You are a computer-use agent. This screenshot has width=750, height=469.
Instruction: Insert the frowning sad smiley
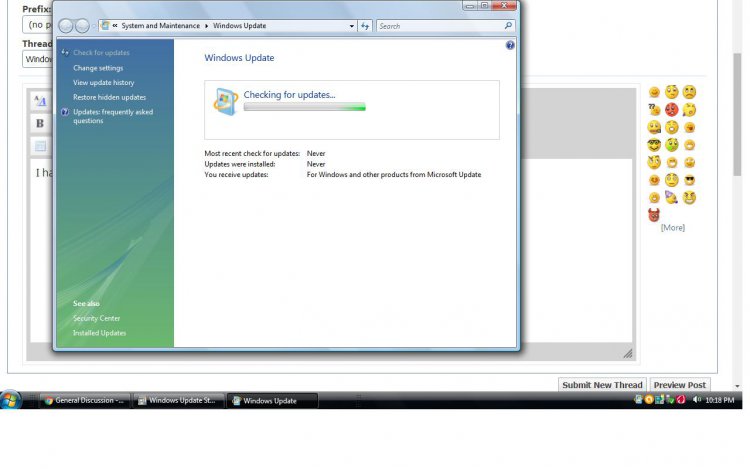point(689,92)
